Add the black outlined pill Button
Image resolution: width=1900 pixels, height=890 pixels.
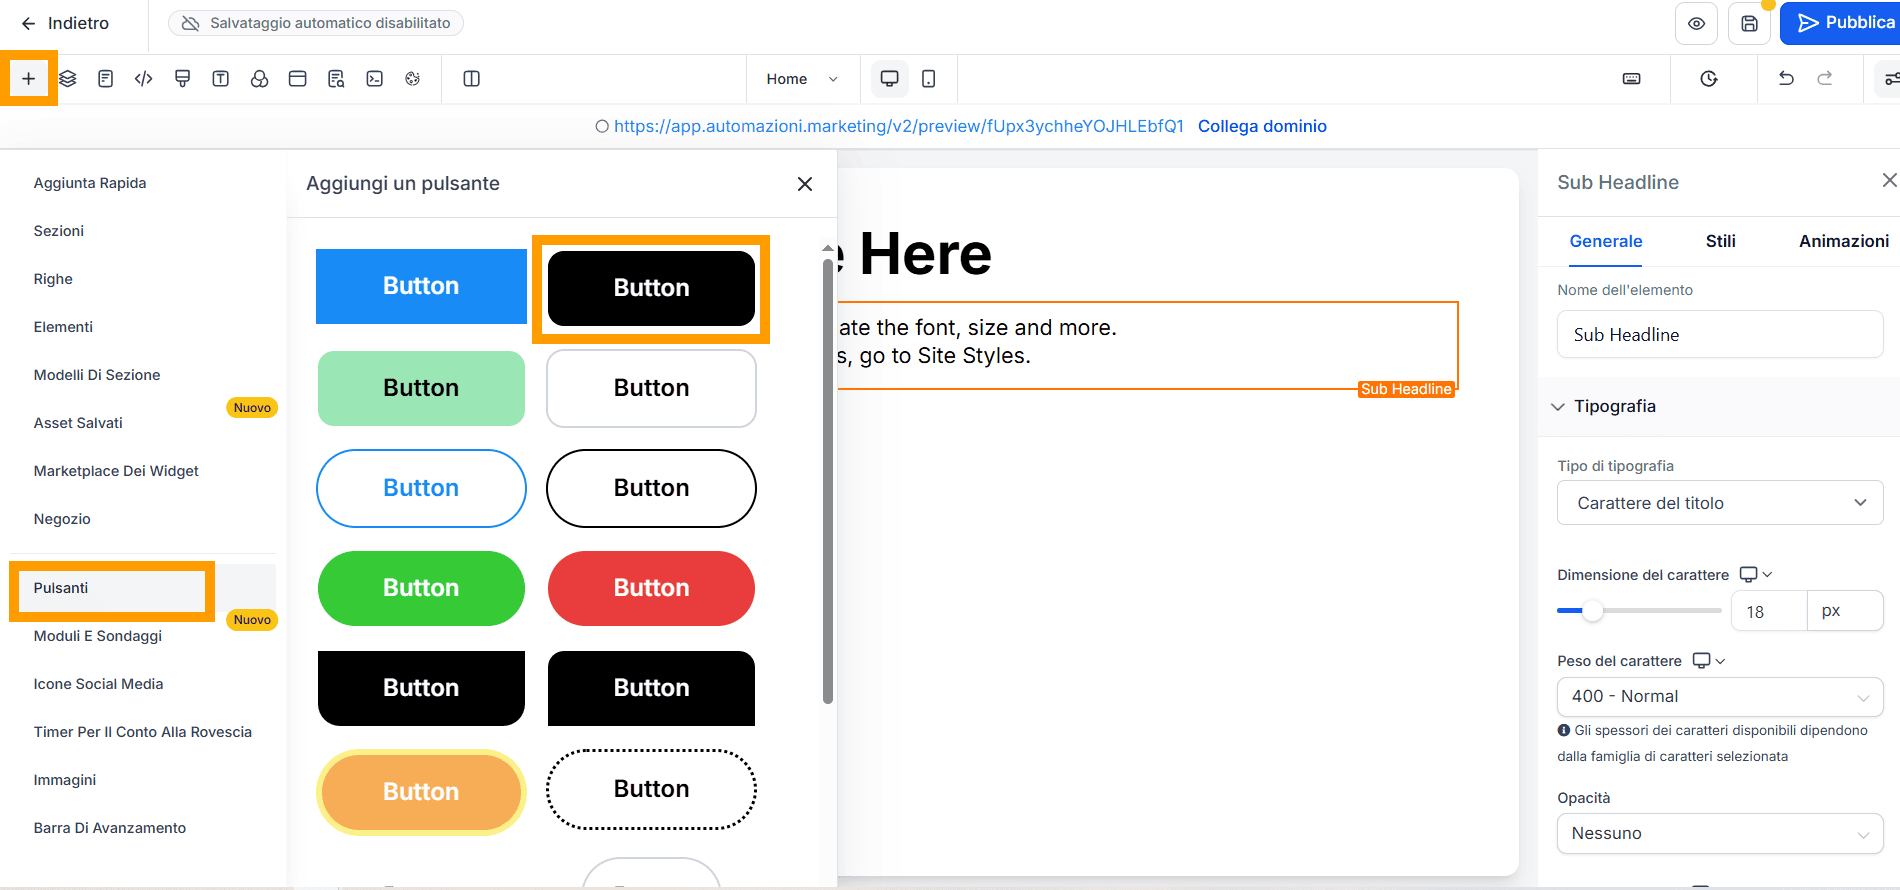(x=651, y=488)
